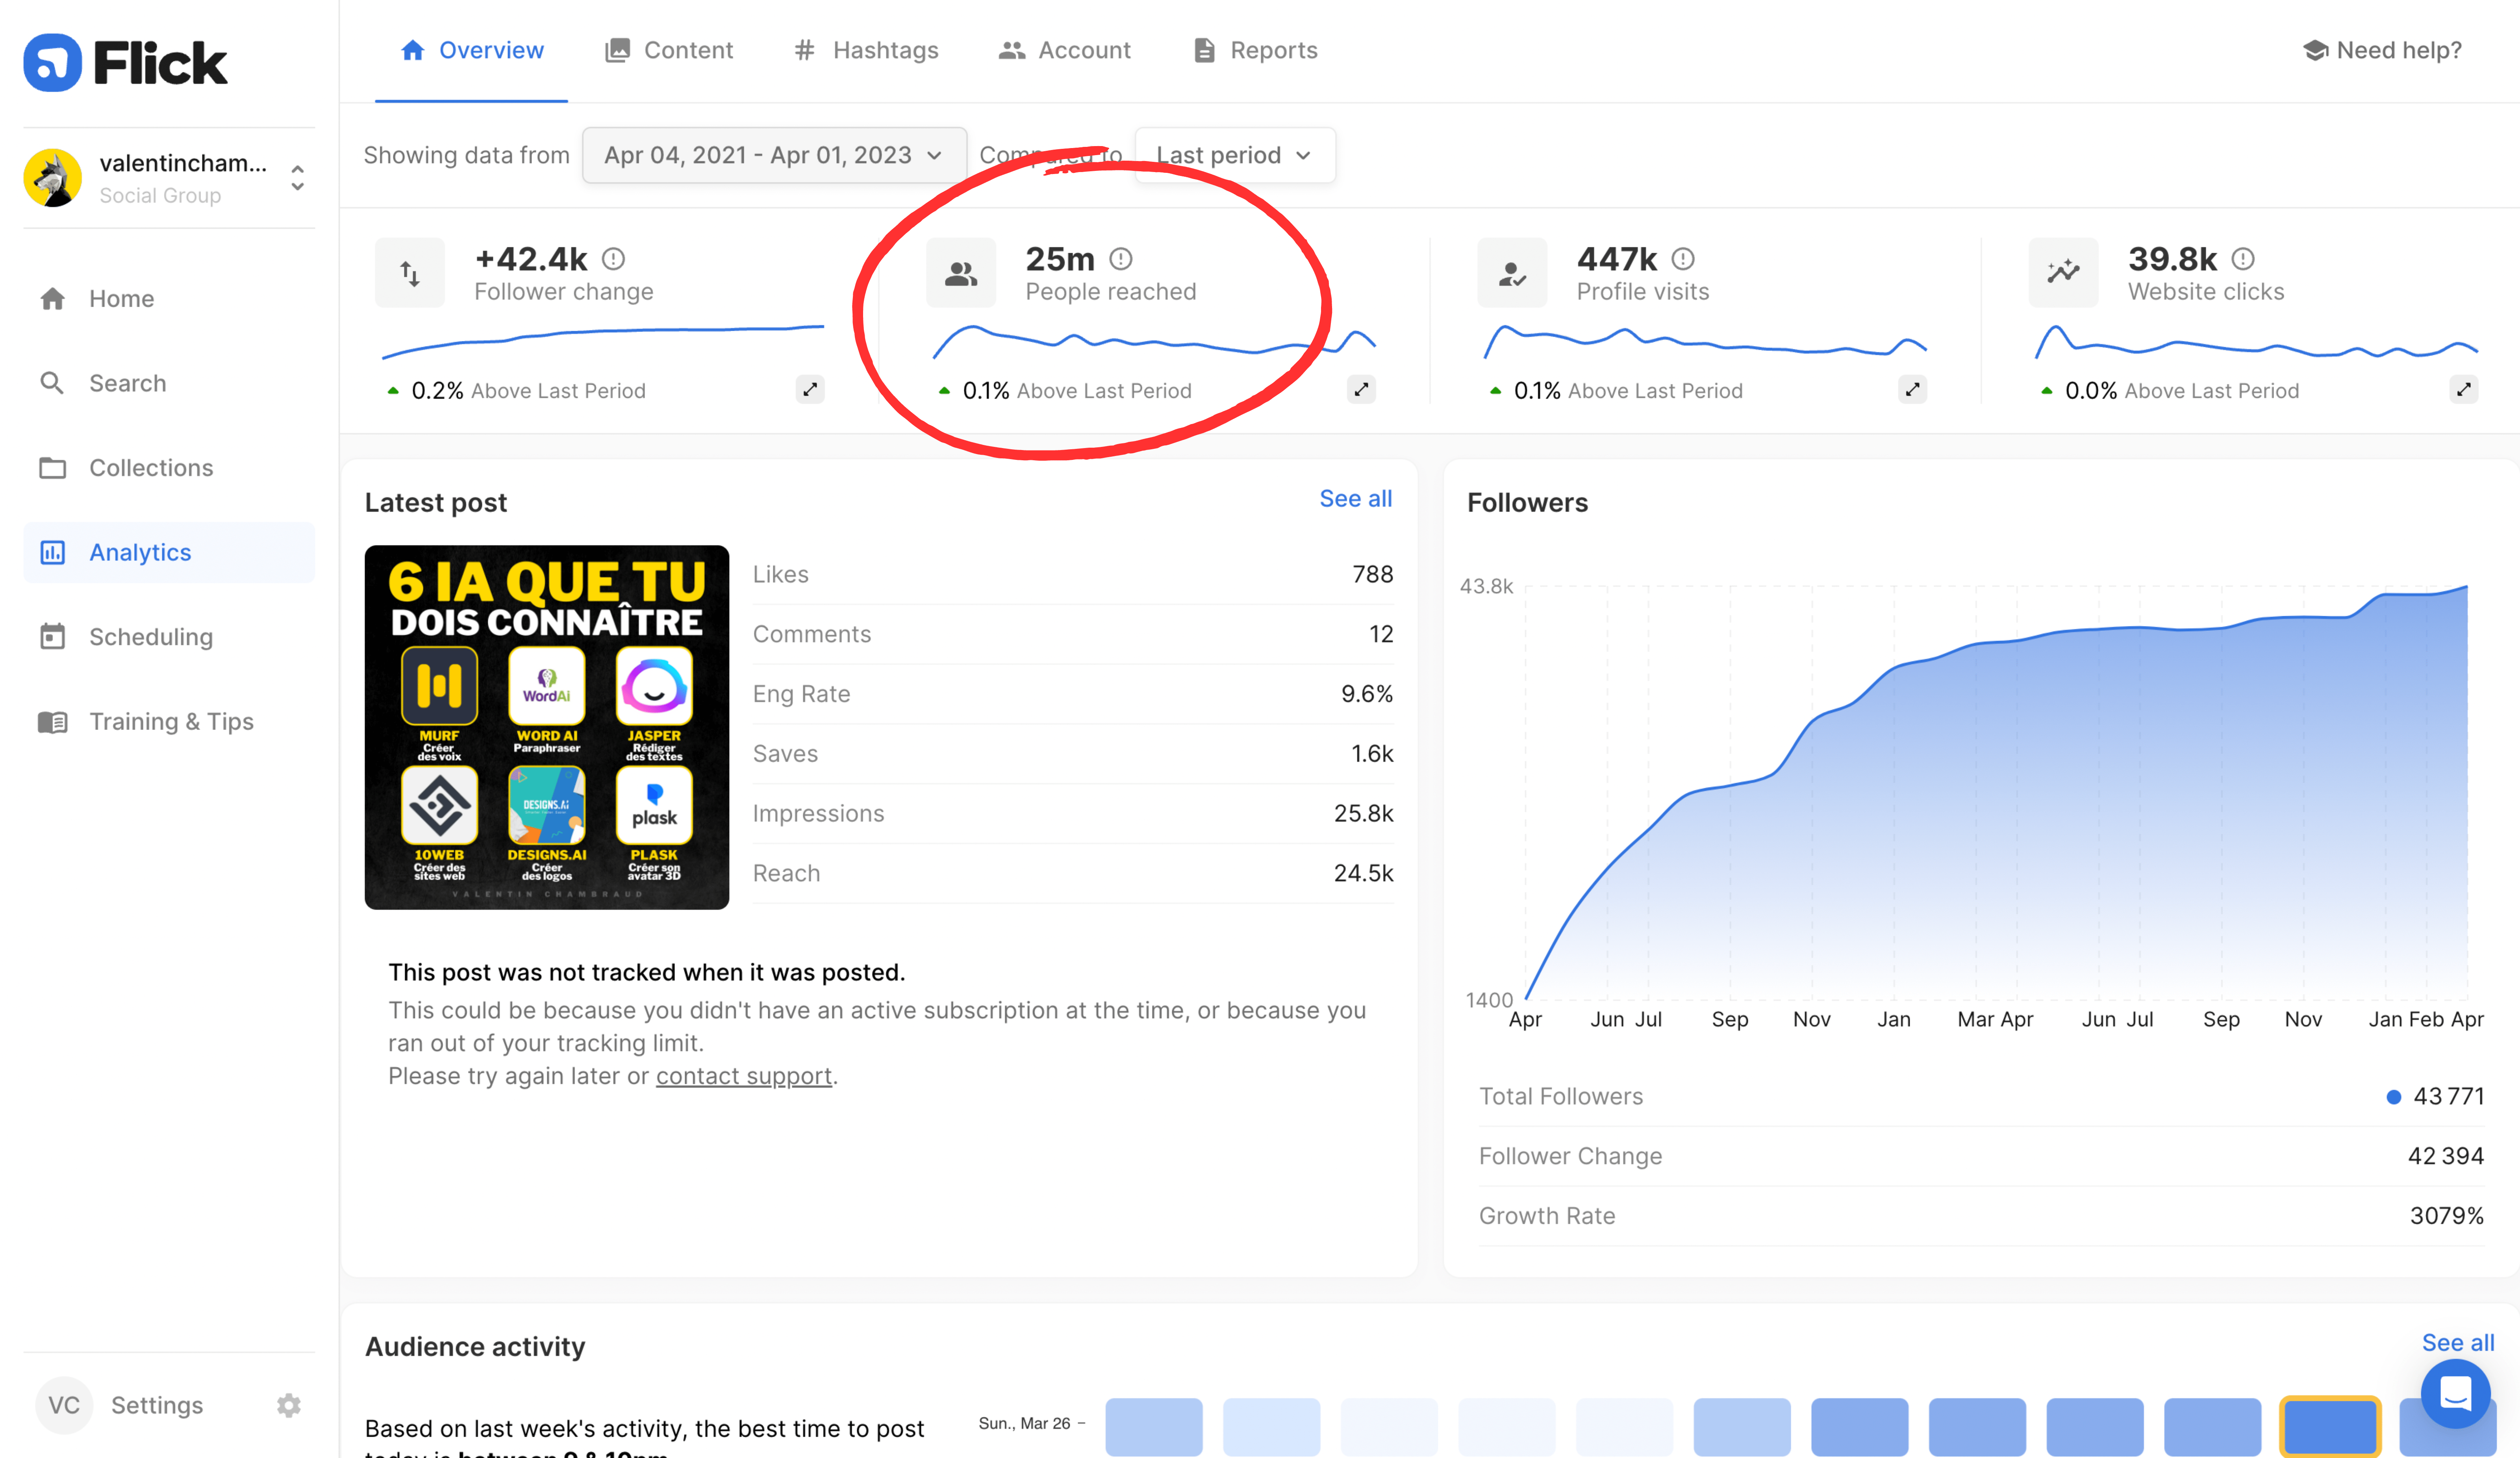Open the date range dropdown
The height and width of the screenshot is (1458, 2520).
click(774, 155)
